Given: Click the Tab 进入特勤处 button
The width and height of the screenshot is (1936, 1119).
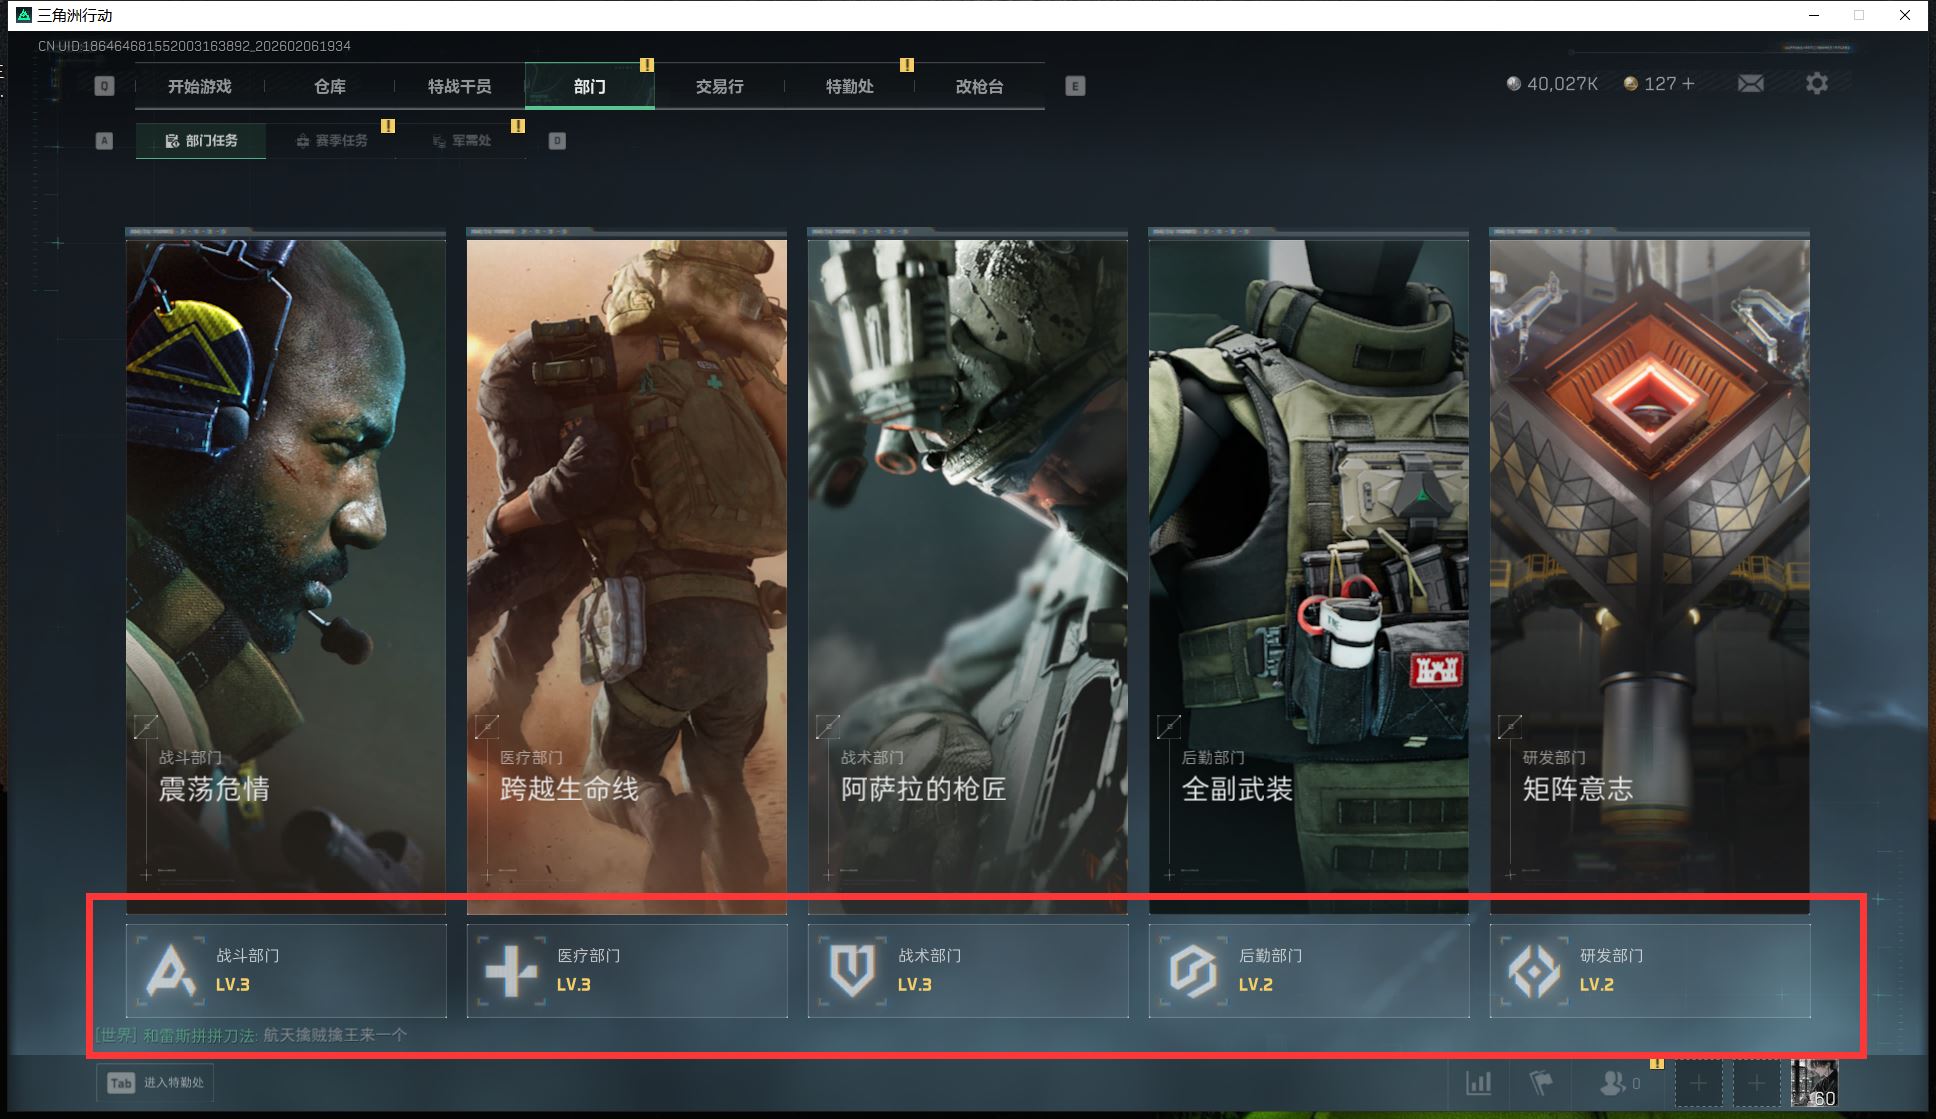Looking at the screenshot, I should 156,1082.
